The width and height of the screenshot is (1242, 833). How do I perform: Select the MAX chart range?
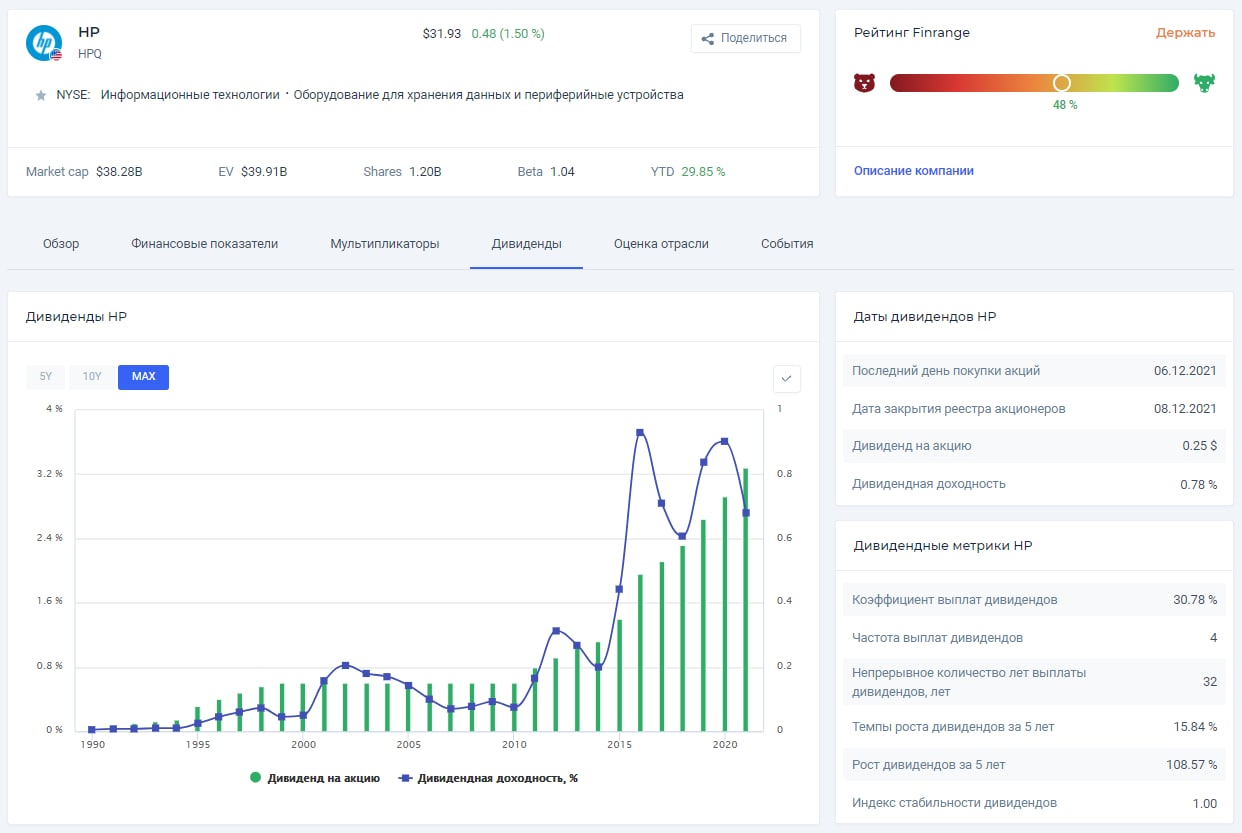(143, 377)
